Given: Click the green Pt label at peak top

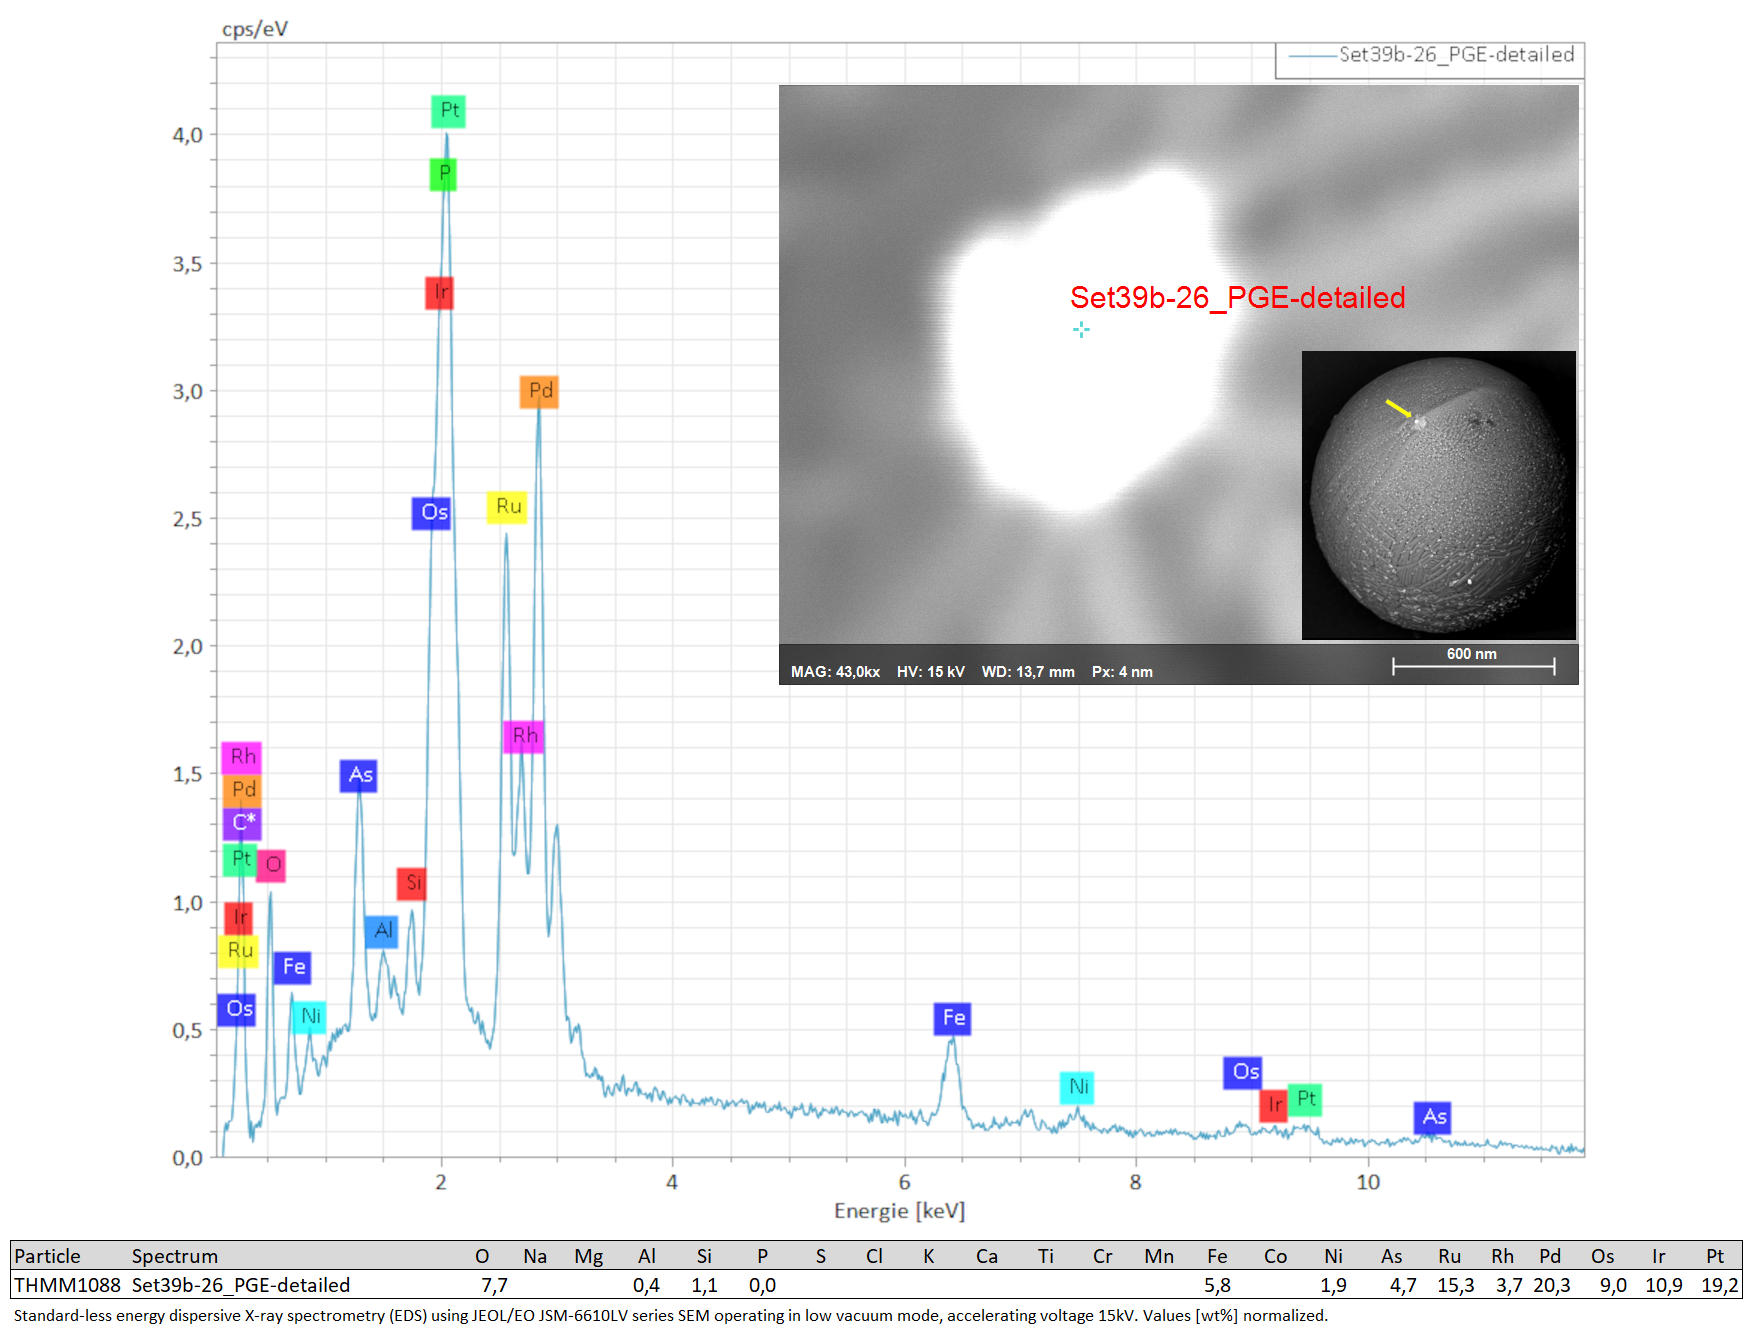Looking at the screenshot, I should click(449, 110).
